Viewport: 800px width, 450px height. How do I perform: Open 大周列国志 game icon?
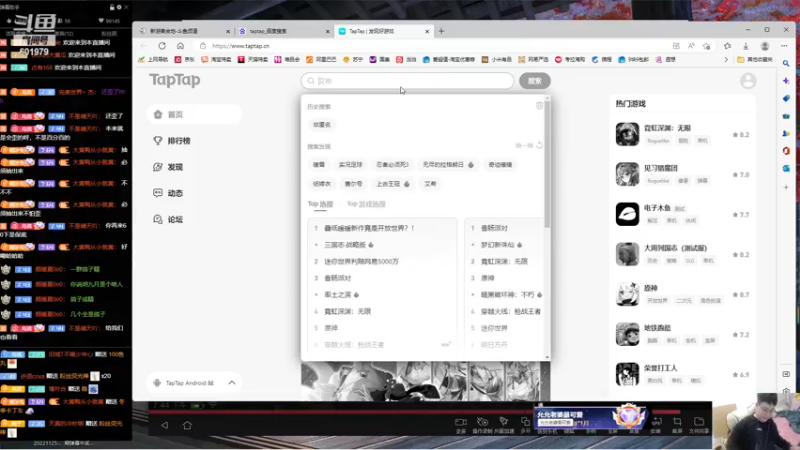coord(627,254)
